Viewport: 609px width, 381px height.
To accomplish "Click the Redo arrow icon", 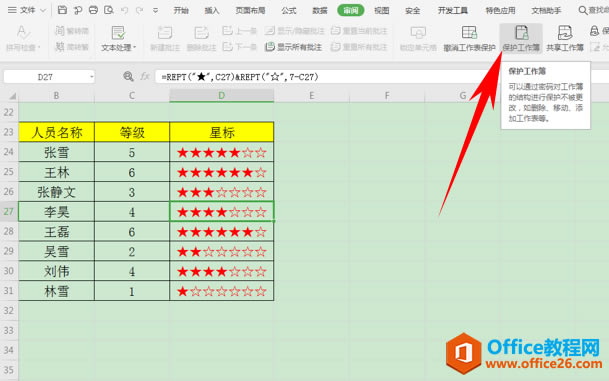I will coord(139,10).
